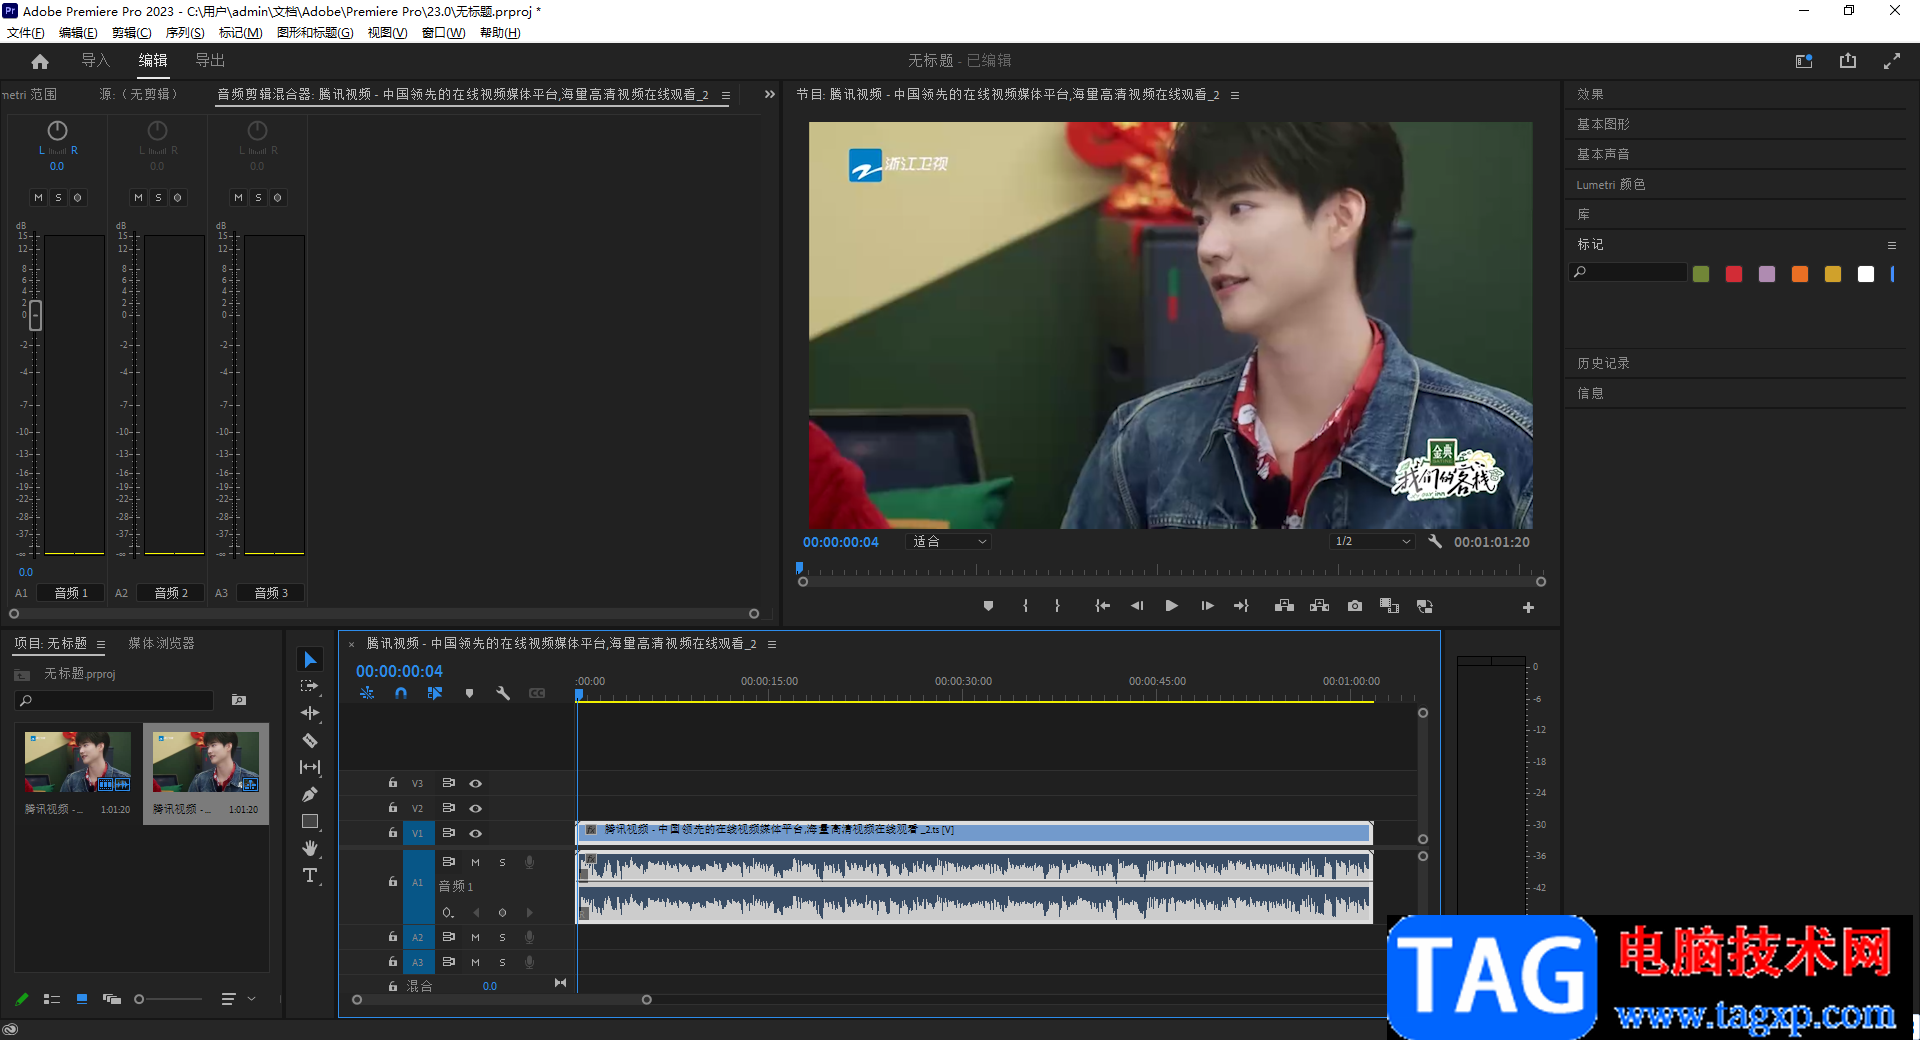Toggle full screen video icon in header
The image size is (1920, 1040).
pyautogui.click(x=1892, y=61)
